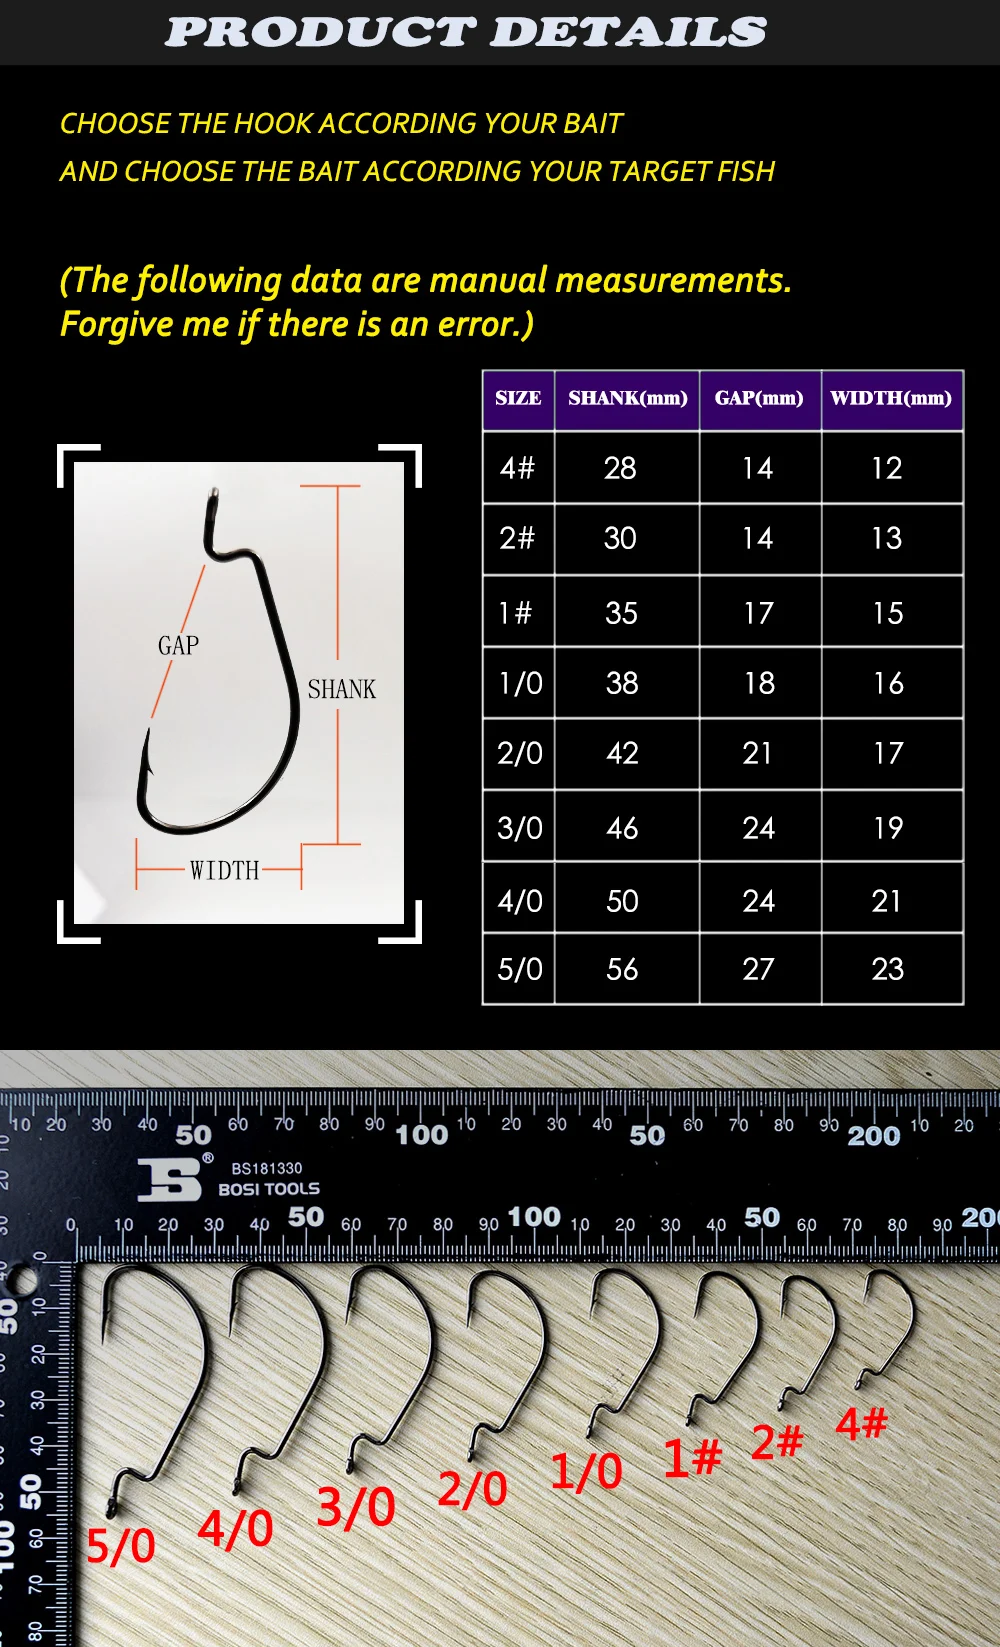Image resolution: width=1000 pixels, height=1647 pixels.
Task: Select shank value "28" in the 4# row
Action: (x=620, y=467)
